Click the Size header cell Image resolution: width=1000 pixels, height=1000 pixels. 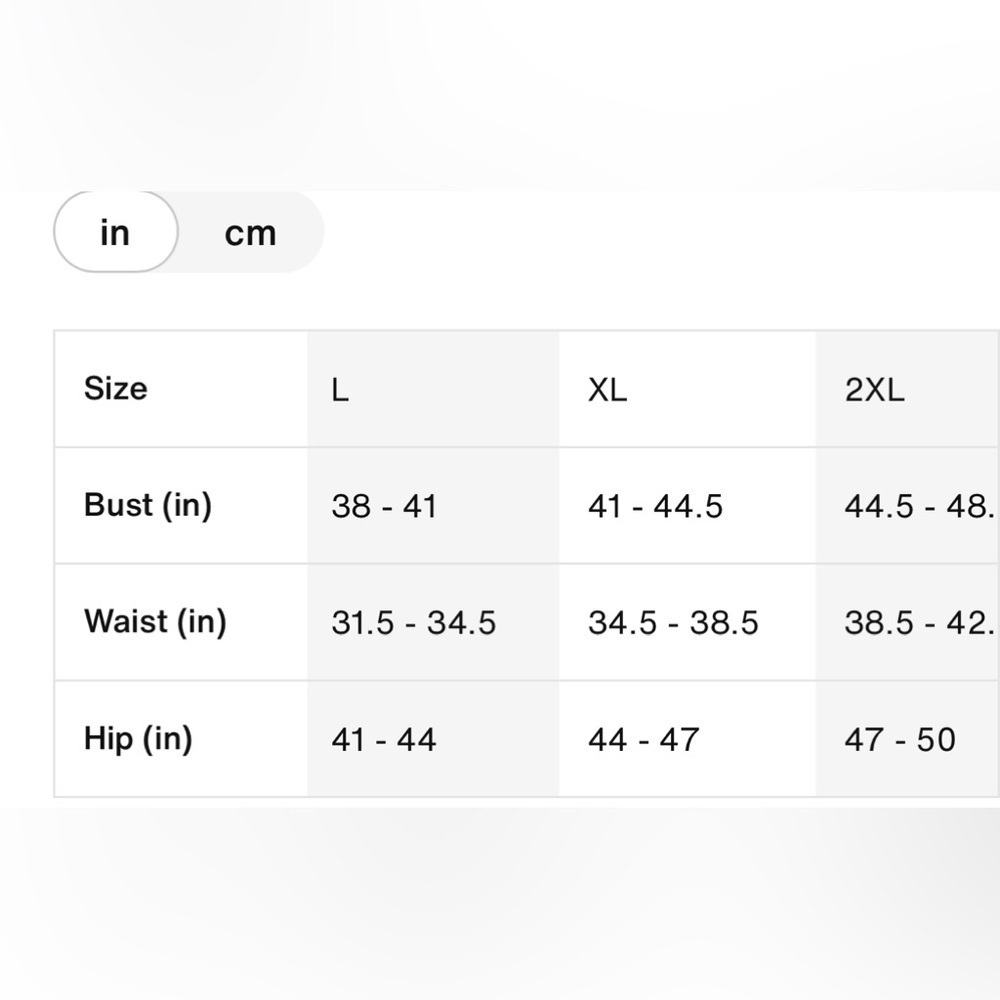[181, 389]
